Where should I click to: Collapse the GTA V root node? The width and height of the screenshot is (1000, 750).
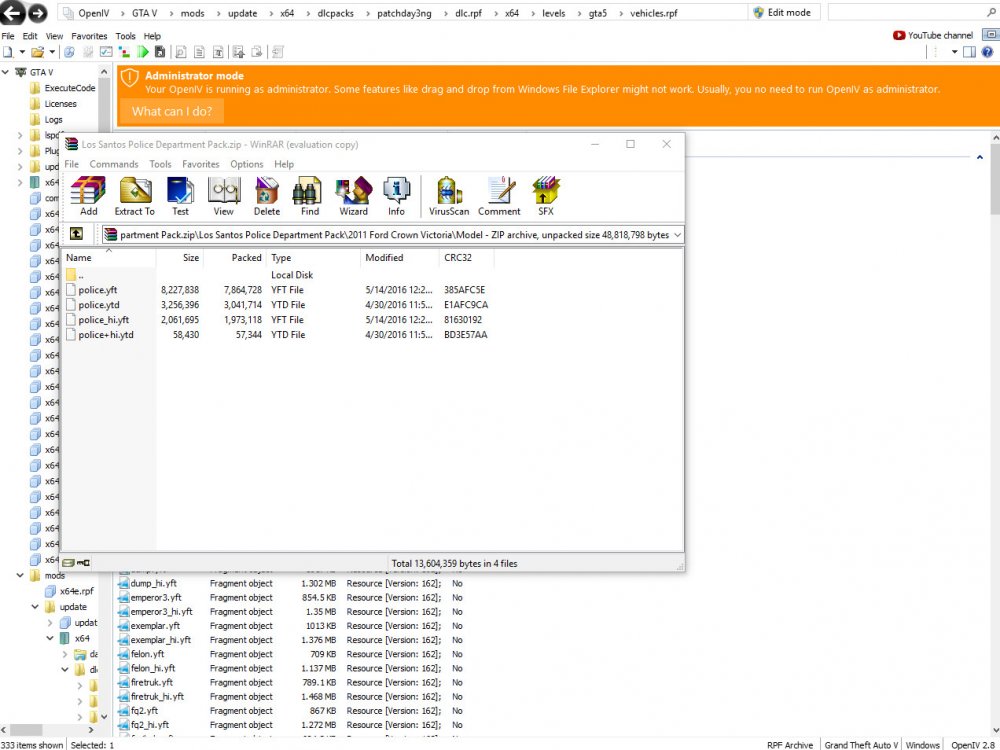(x=7, y=72)
